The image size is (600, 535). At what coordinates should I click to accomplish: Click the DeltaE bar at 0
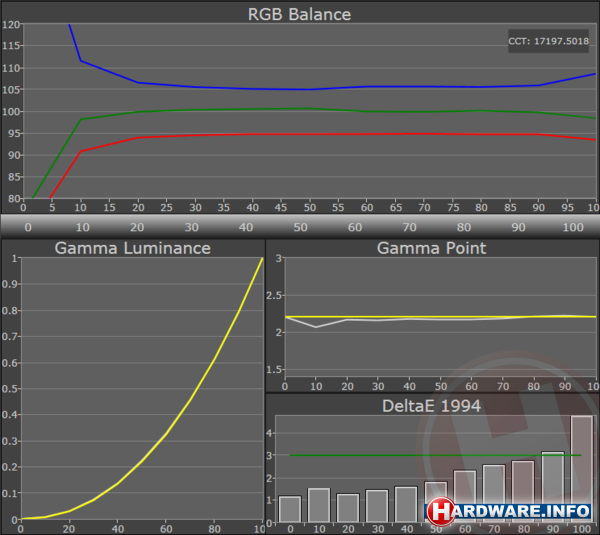(289, 508)
